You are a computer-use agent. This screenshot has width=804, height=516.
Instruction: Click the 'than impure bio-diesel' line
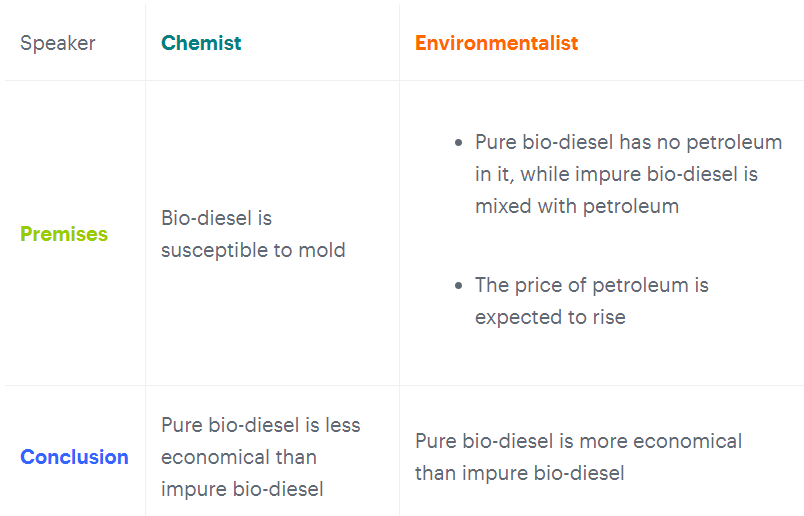(519, 473)
